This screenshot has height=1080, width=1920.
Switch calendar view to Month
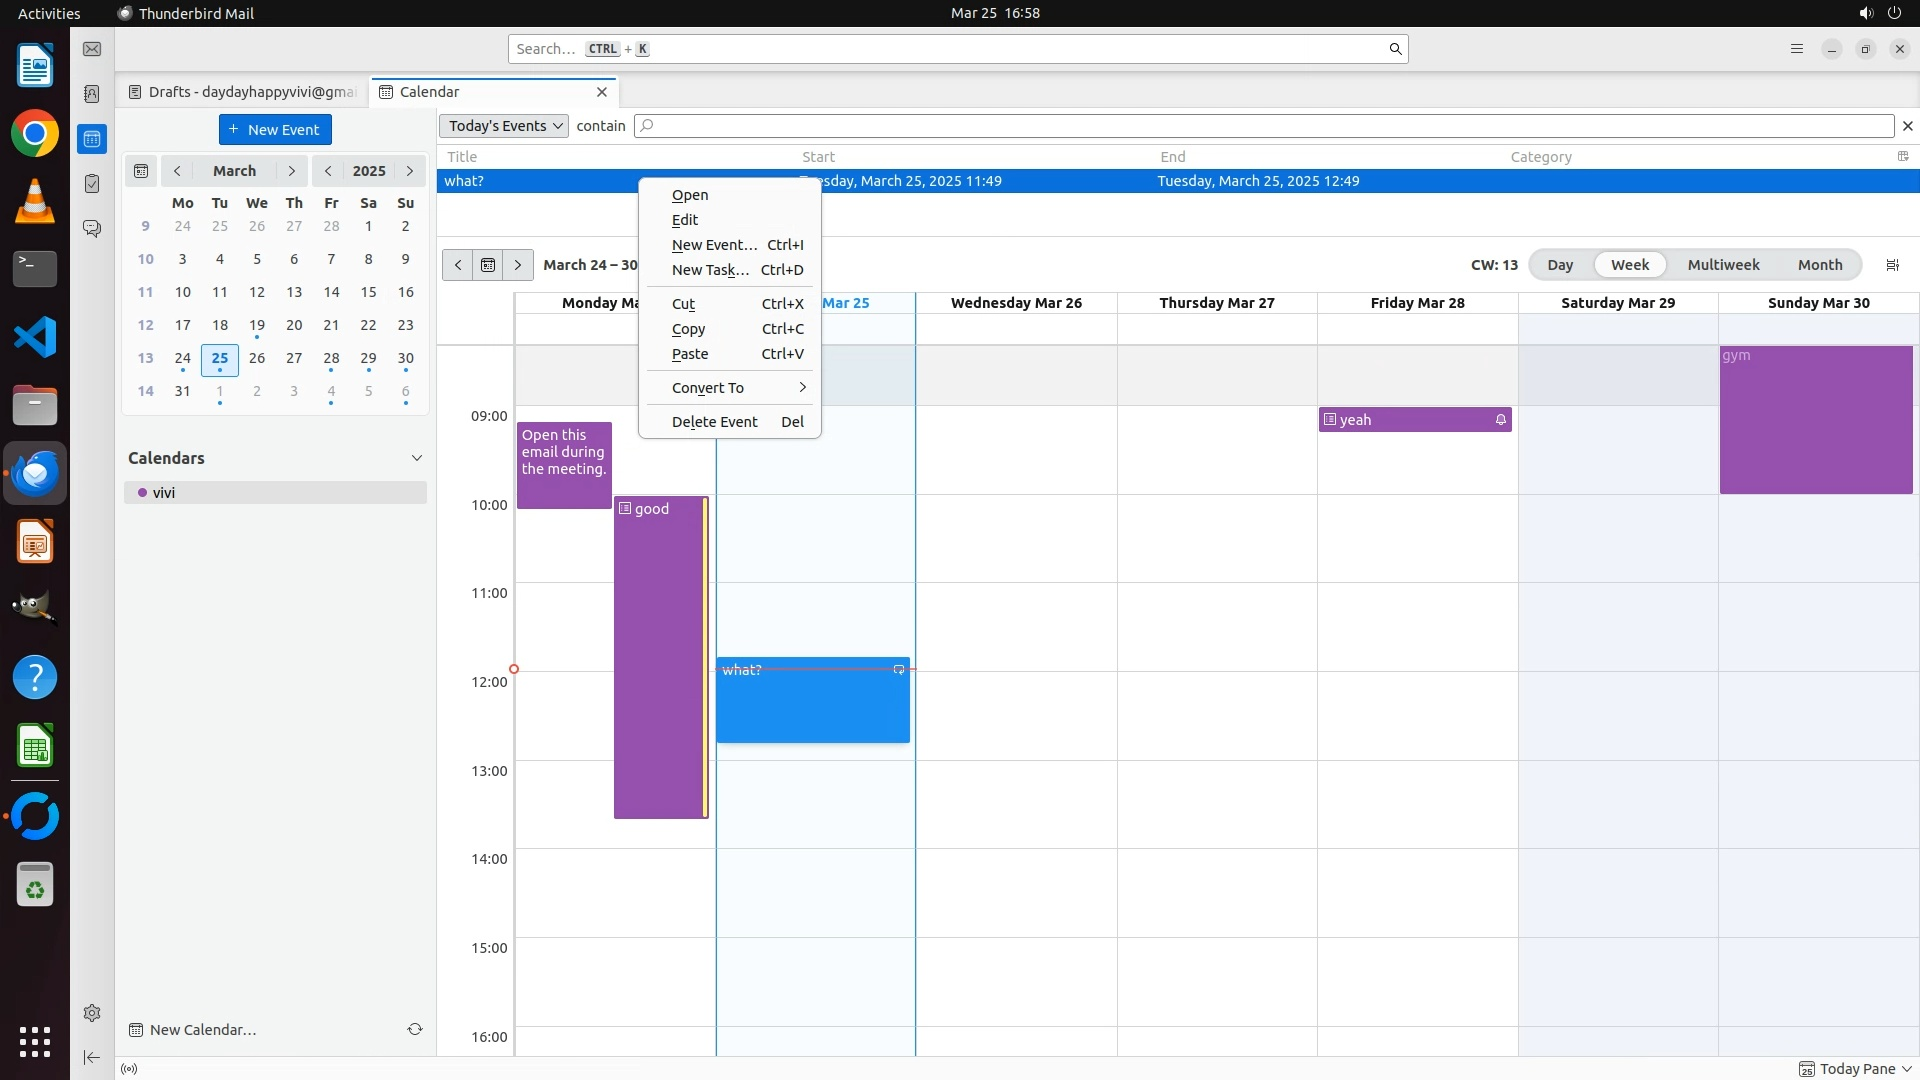(1819, 265)
